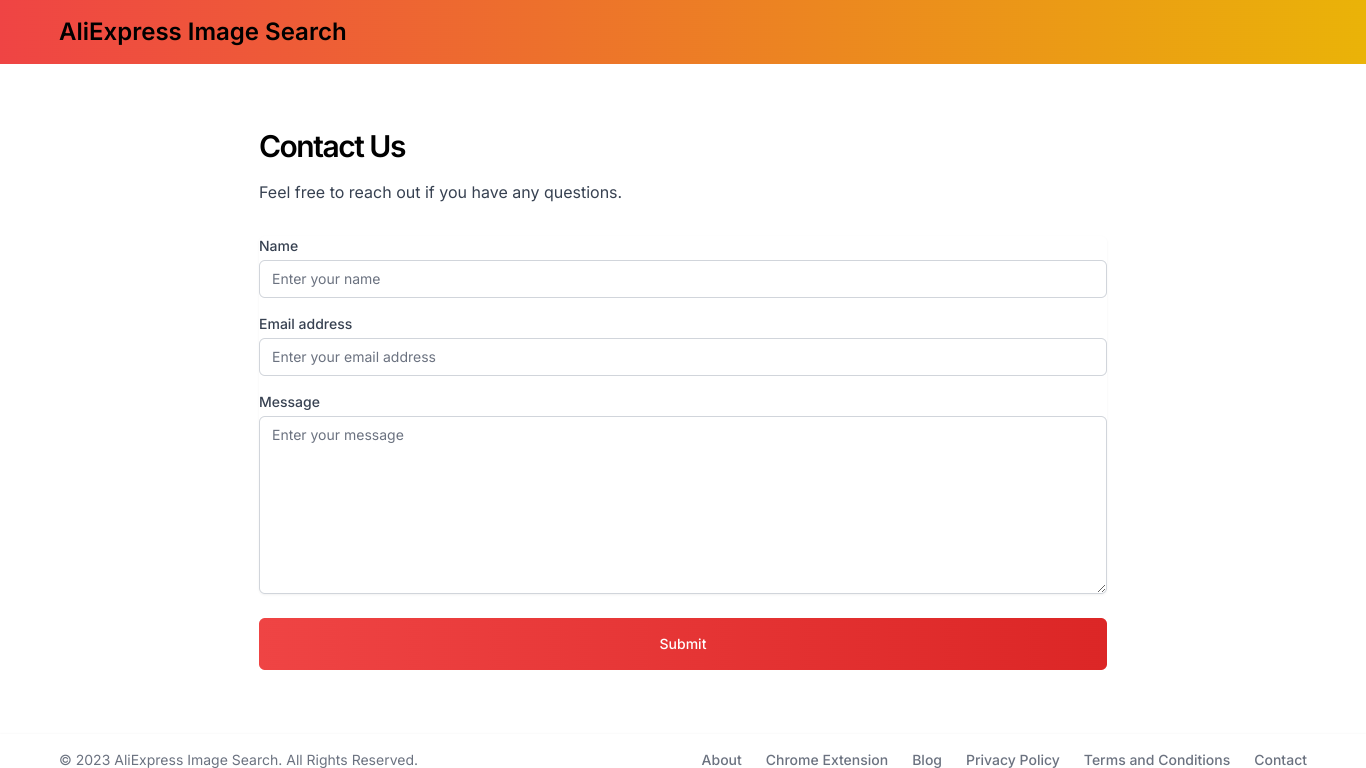
Task: Grab the Message box resize handle
Action: (x=1101, y=588)
